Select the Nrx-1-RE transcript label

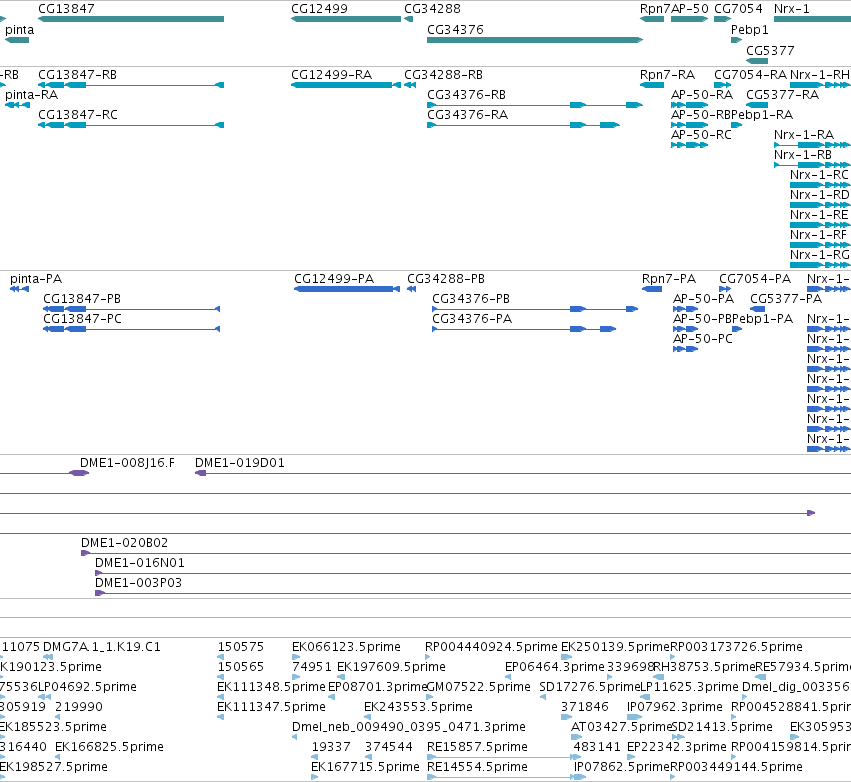(x=819, y=215)
